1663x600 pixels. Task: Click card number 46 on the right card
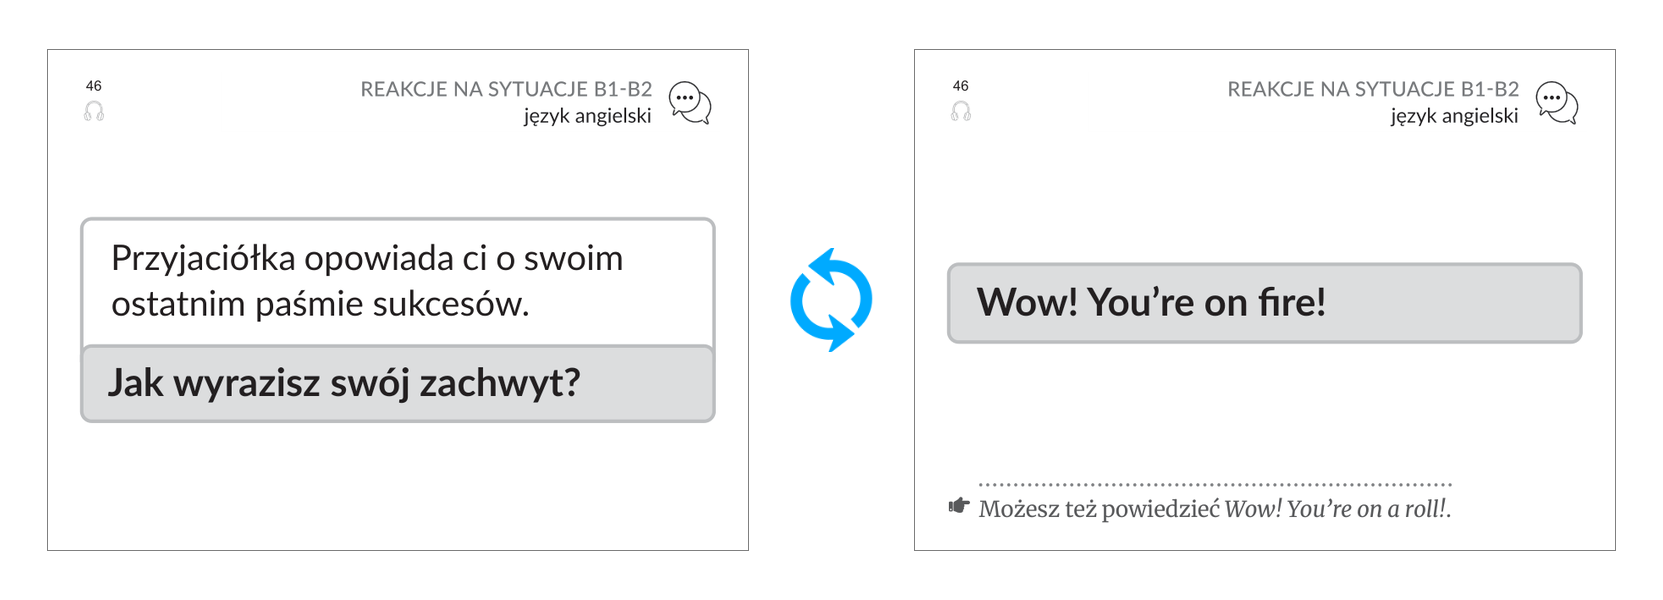click(x=961, y=86)
